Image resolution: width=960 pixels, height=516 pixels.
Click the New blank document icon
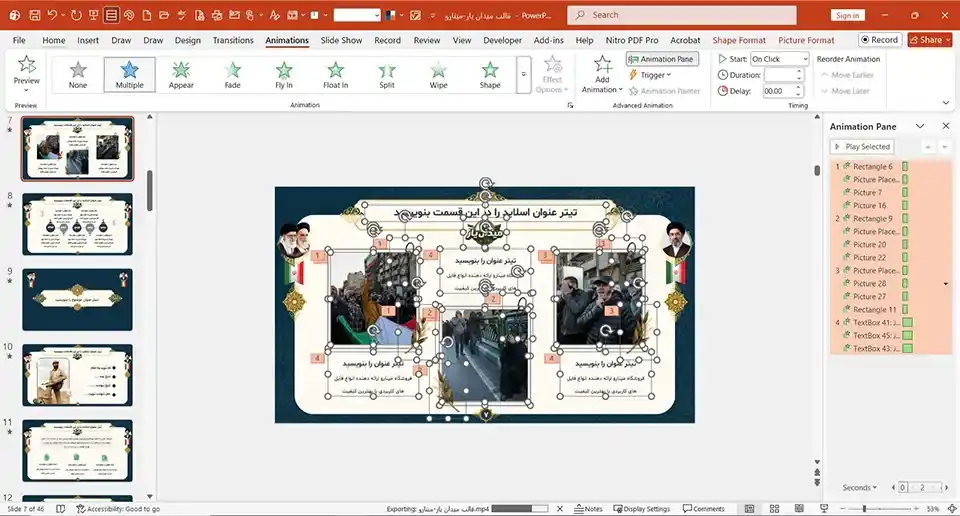click(146, 15)
